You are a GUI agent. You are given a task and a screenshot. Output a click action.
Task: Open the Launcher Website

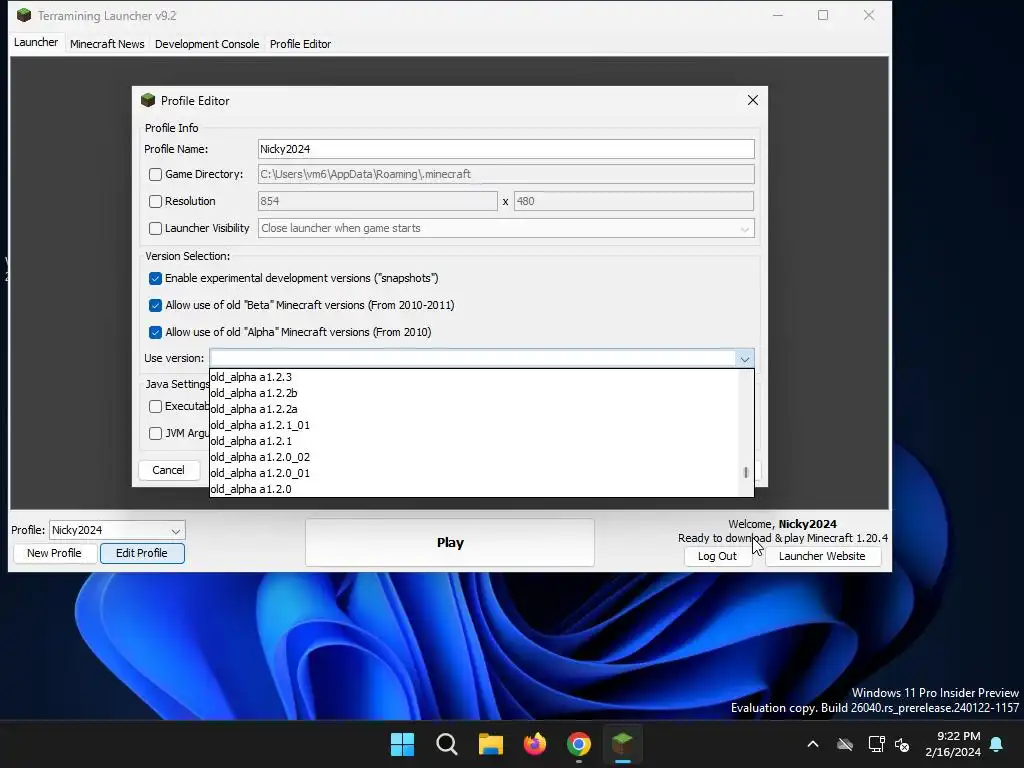point(822,556)
